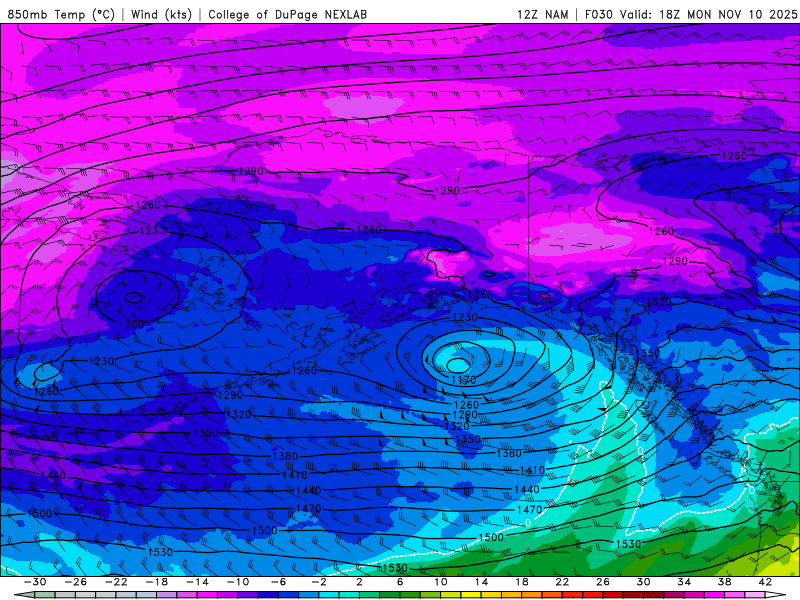Select the 'Wind (kts)' header label
Viewport: 800px width, 600px height.
pos(161,14)
